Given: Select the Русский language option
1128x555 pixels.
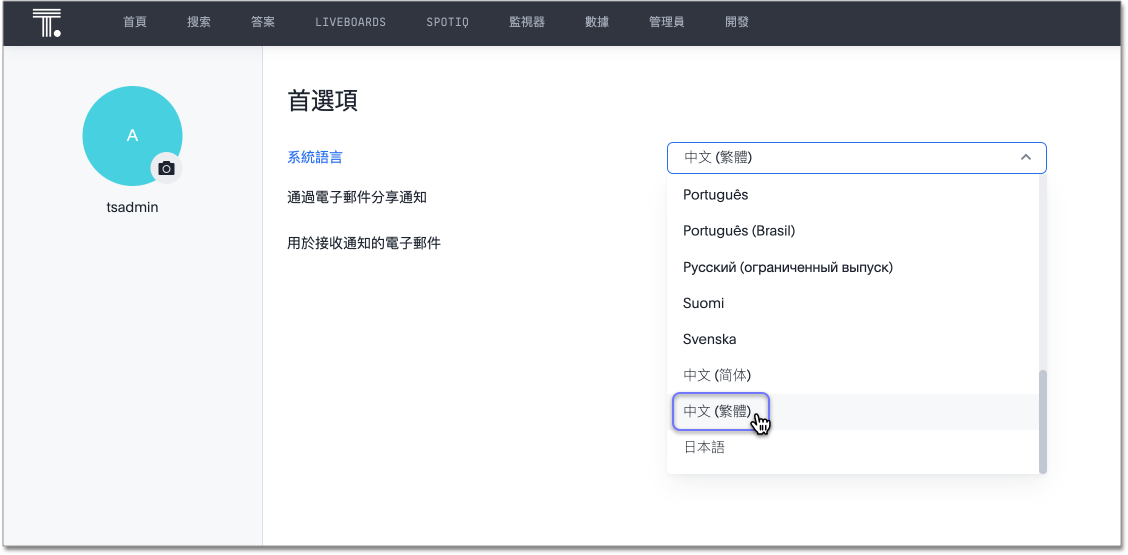Looking at the screenshot, I should click(x=787, y=267).
